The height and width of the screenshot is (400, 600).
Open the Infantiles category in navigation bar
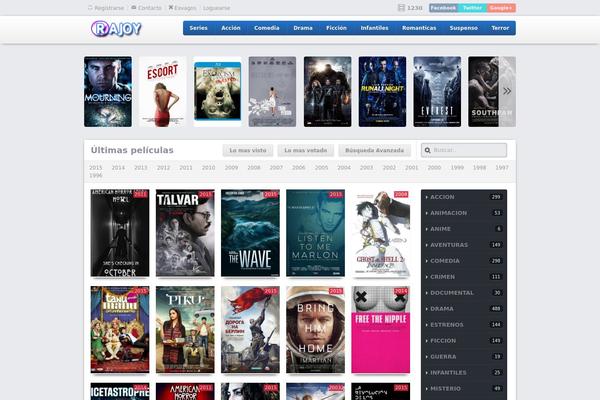pos(374,28)
